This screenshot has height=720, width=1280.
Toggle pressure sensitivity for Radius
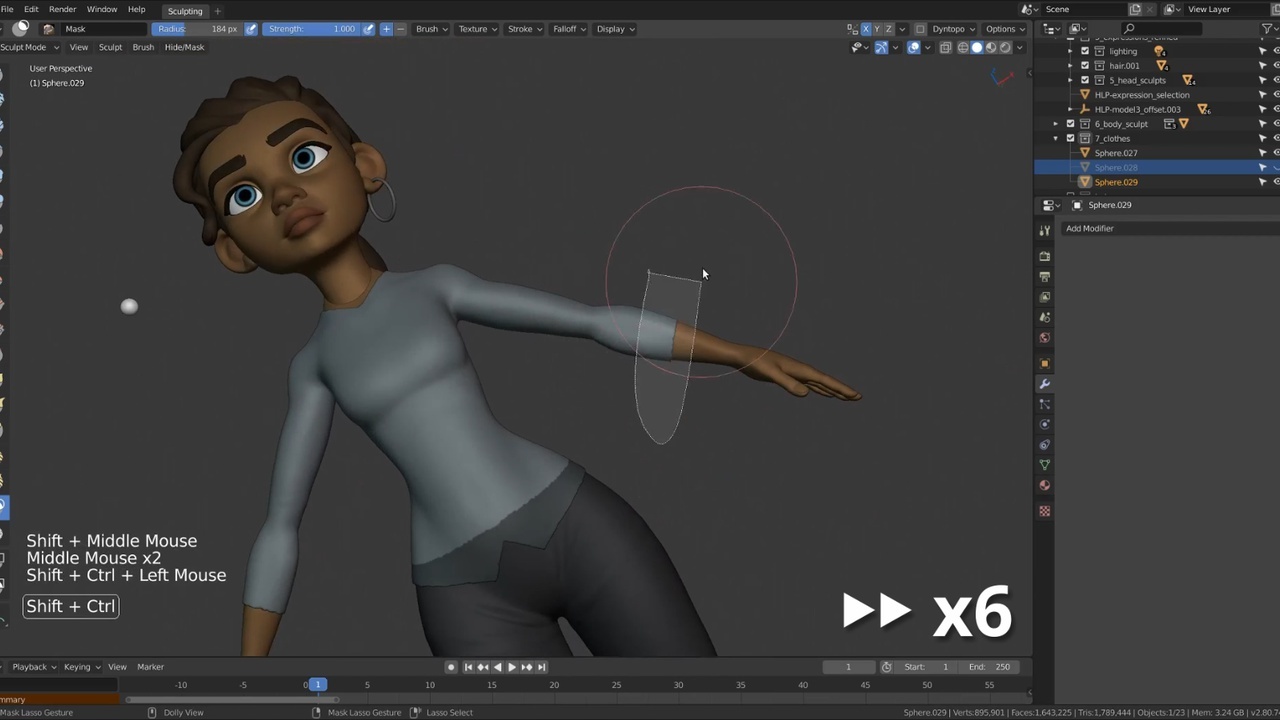coord(251,29)
